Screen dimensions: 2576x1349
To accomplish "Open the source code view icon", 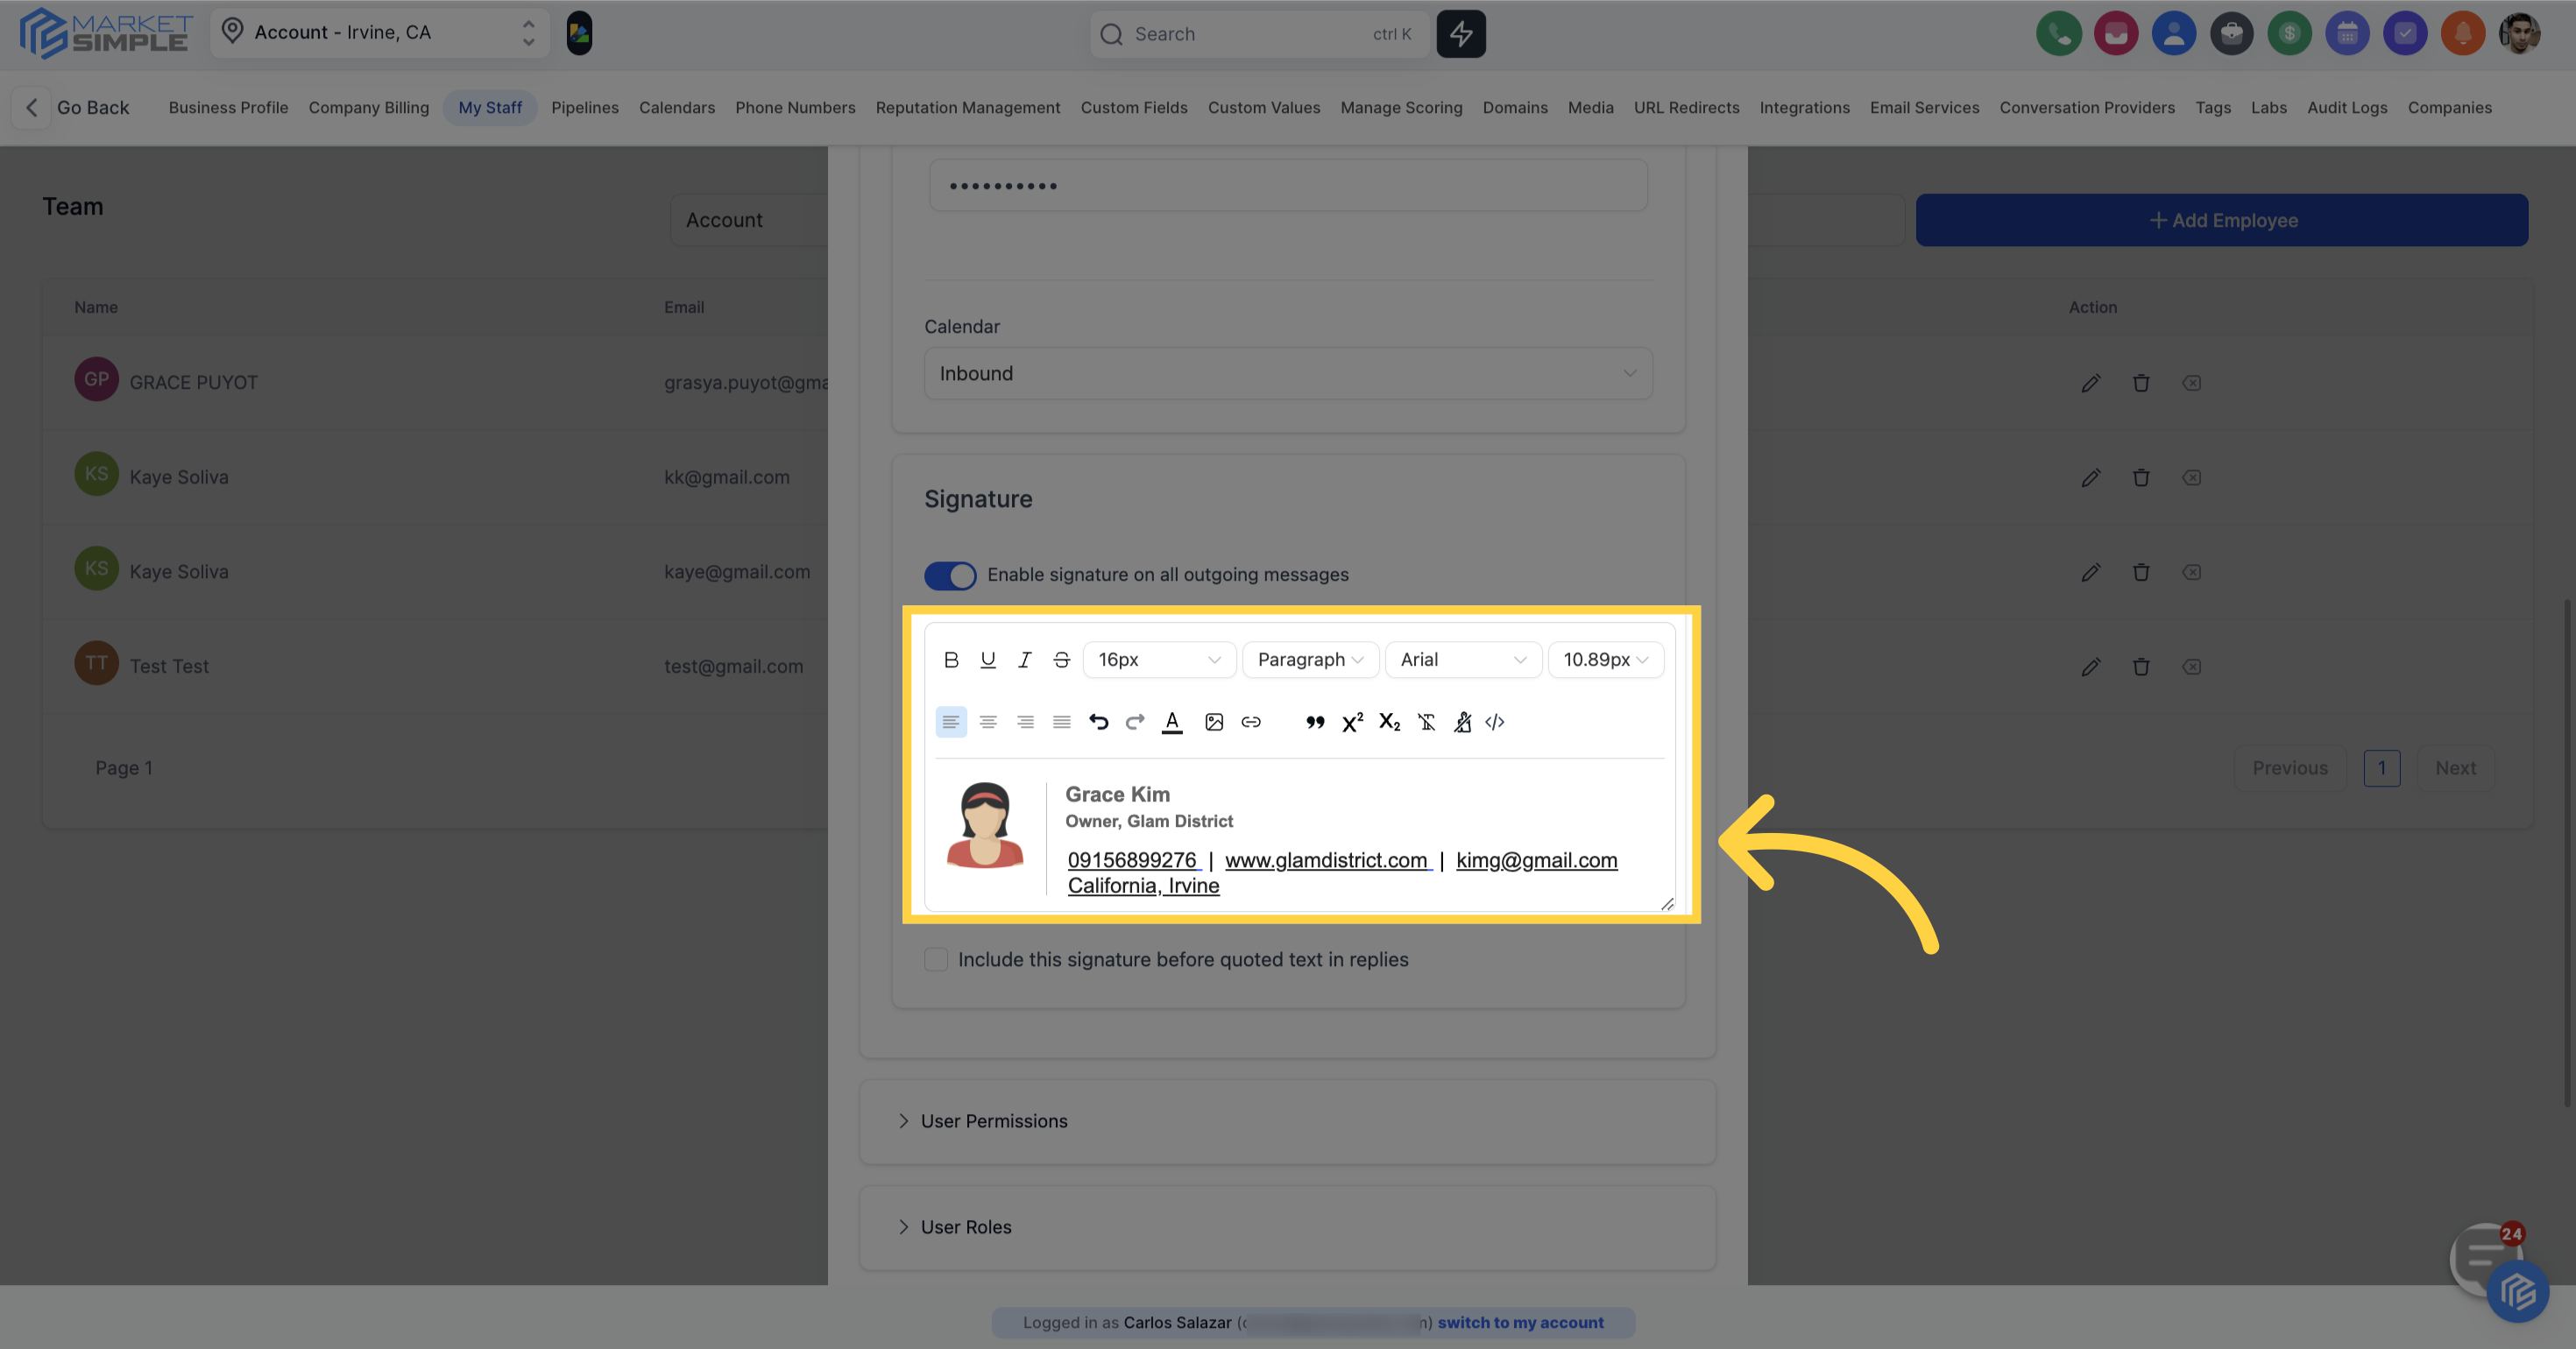I will 1495,722.
